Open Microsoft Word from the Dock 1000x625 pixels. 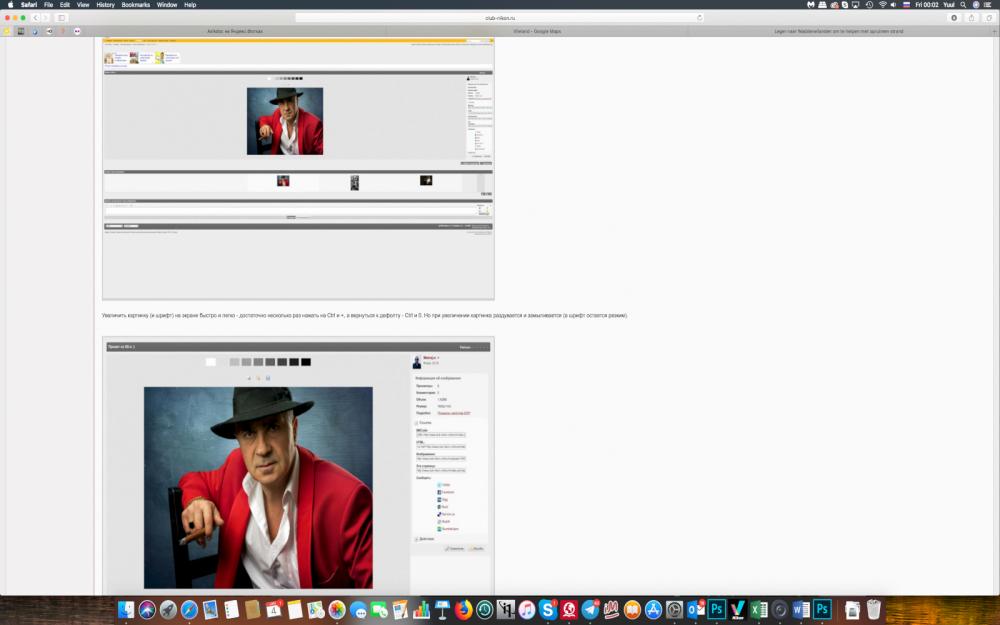[800, 610]
